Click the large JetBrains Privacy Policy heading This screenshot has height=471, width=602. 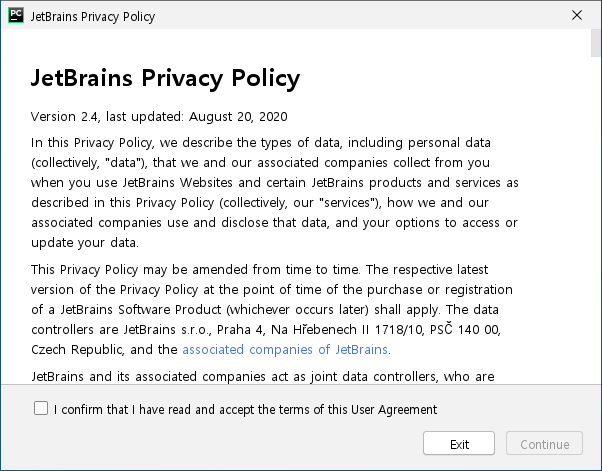(165, 78)
